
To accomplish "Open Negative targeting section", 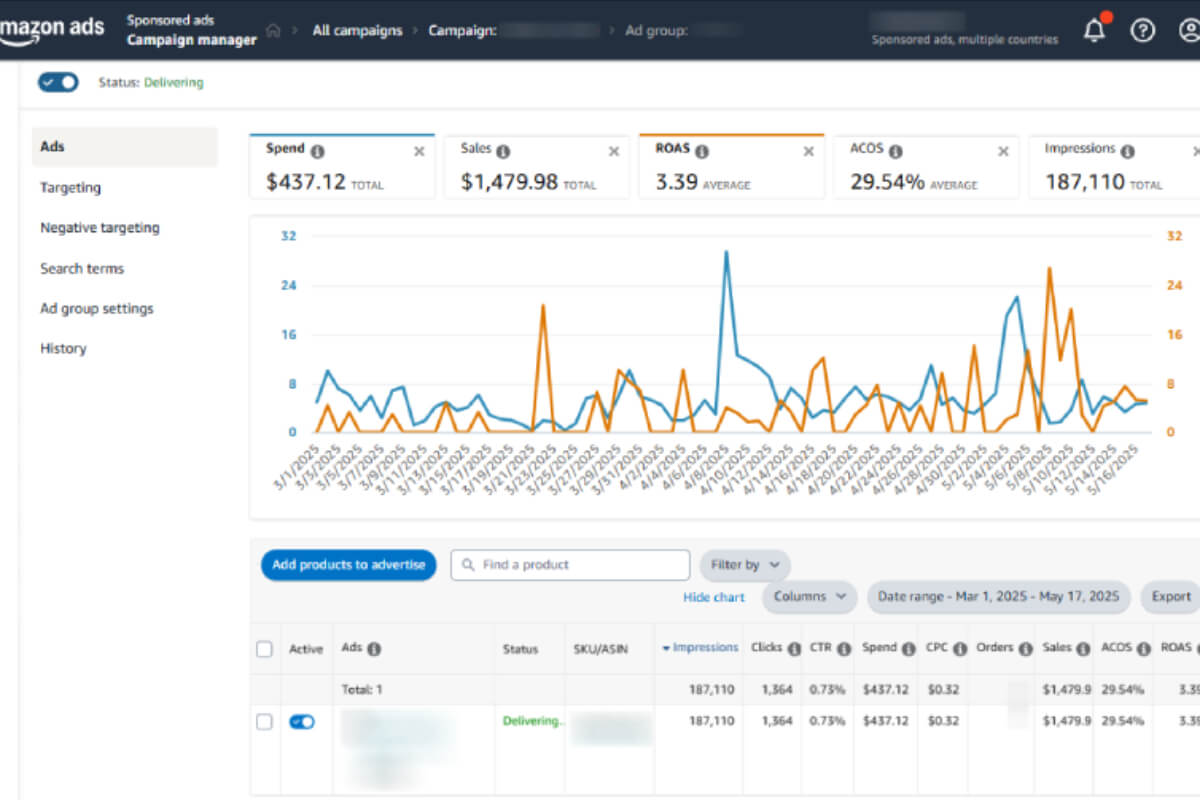I will [x=100, y=228].
